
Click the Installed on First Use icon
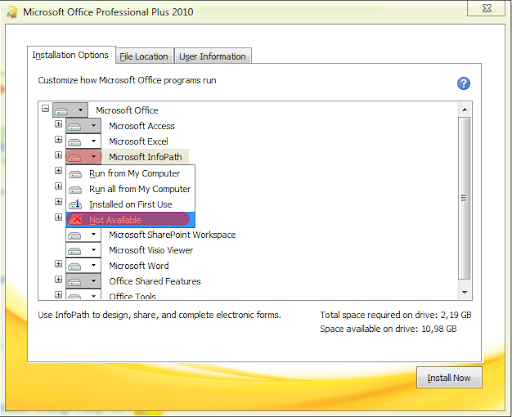coord(75,204)
